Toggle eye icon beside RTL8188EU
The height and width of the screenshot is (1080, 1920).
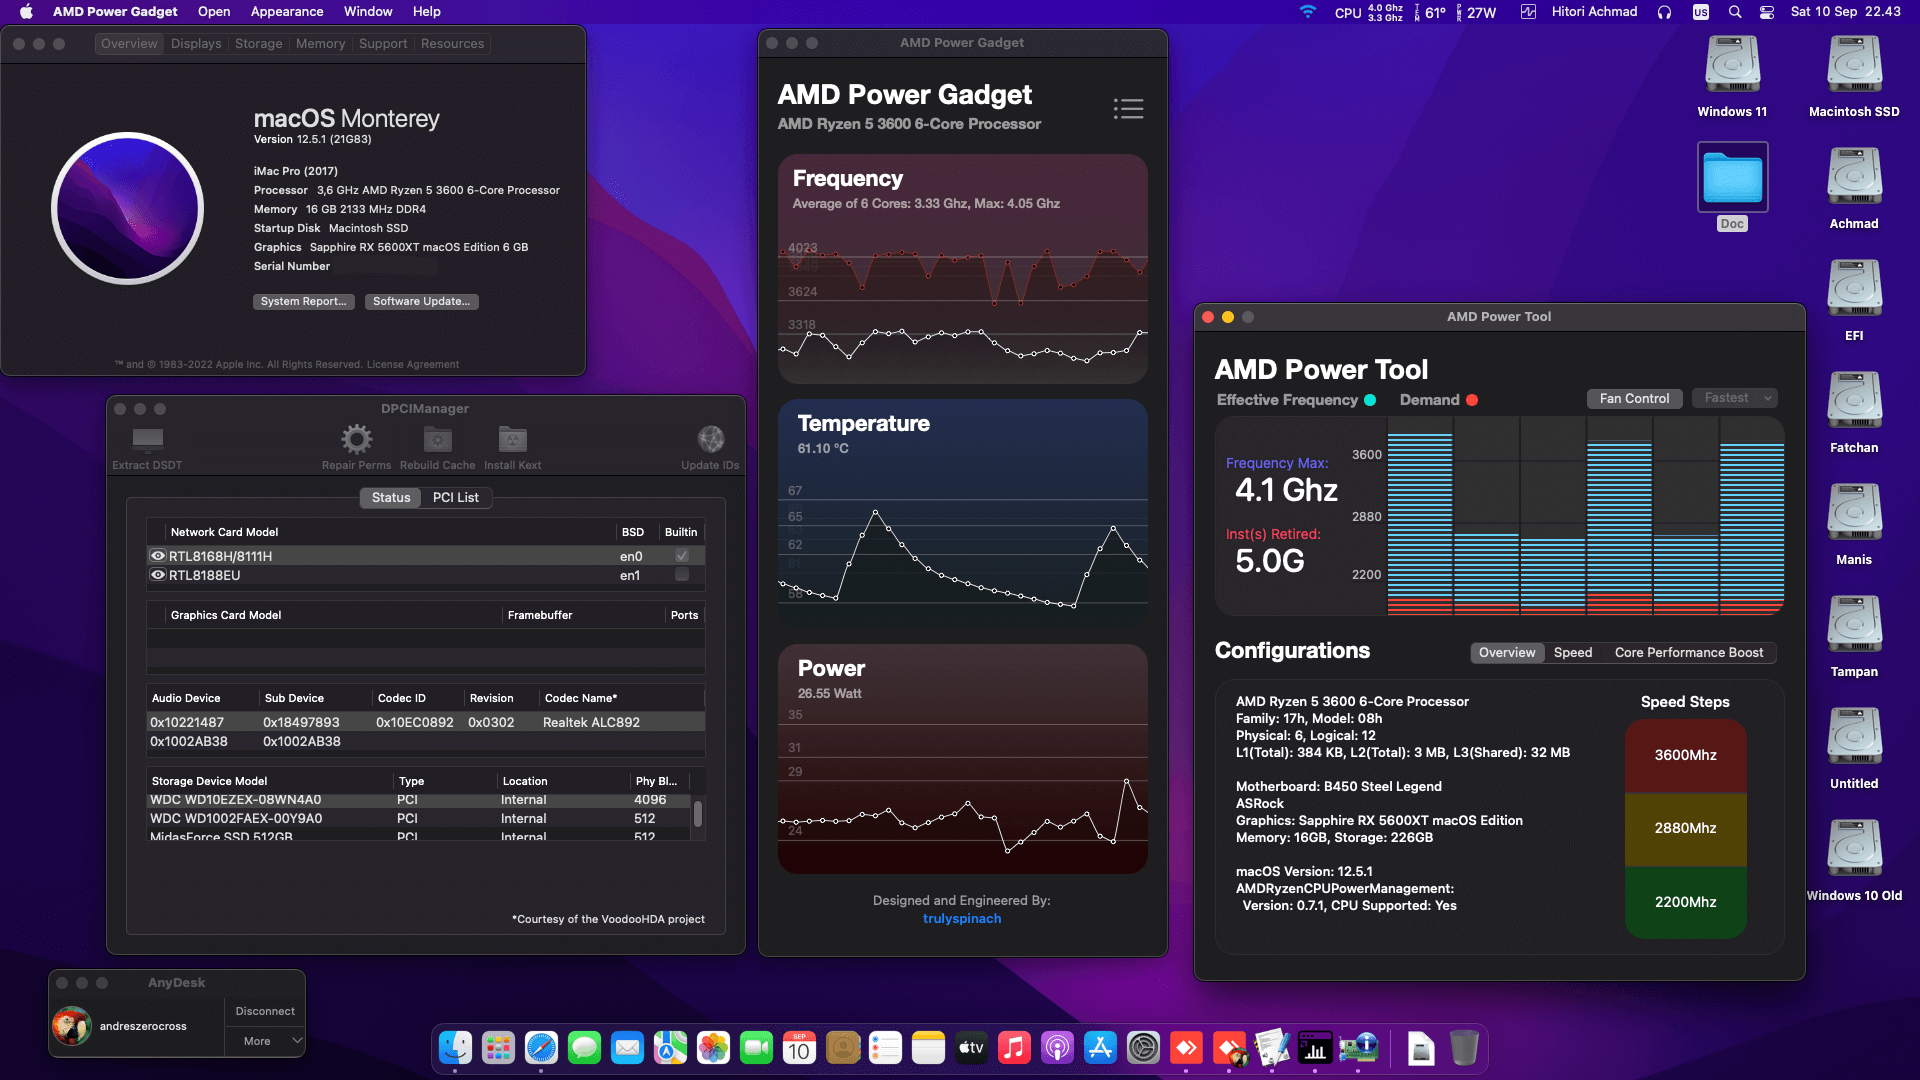click(x=157, y=575)
